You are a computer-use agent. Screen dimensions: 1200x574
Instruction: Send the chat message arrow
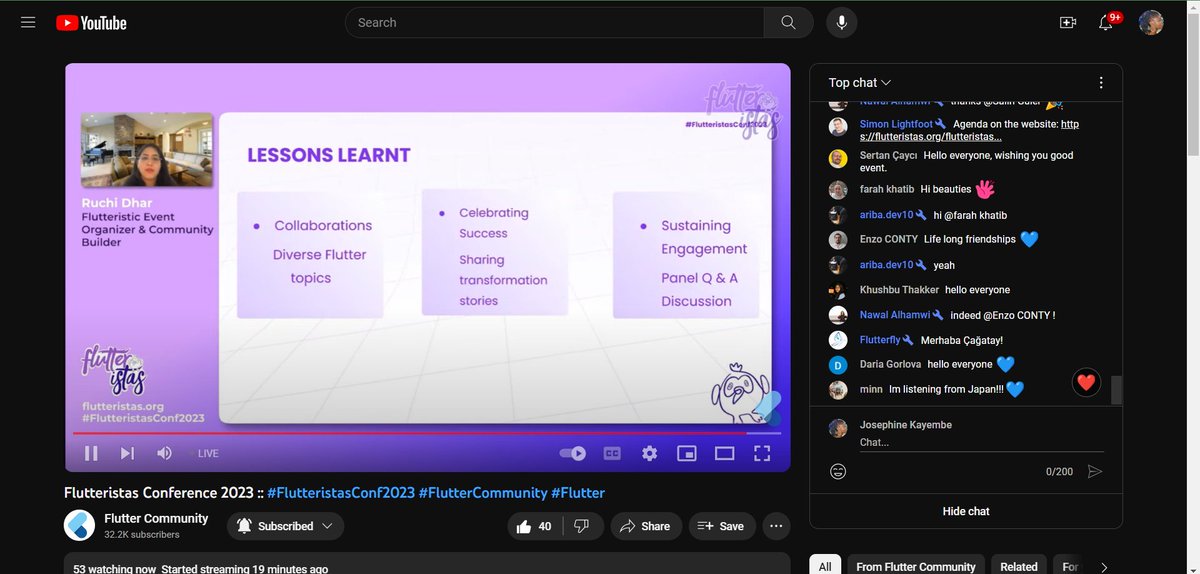(1095, 471)
